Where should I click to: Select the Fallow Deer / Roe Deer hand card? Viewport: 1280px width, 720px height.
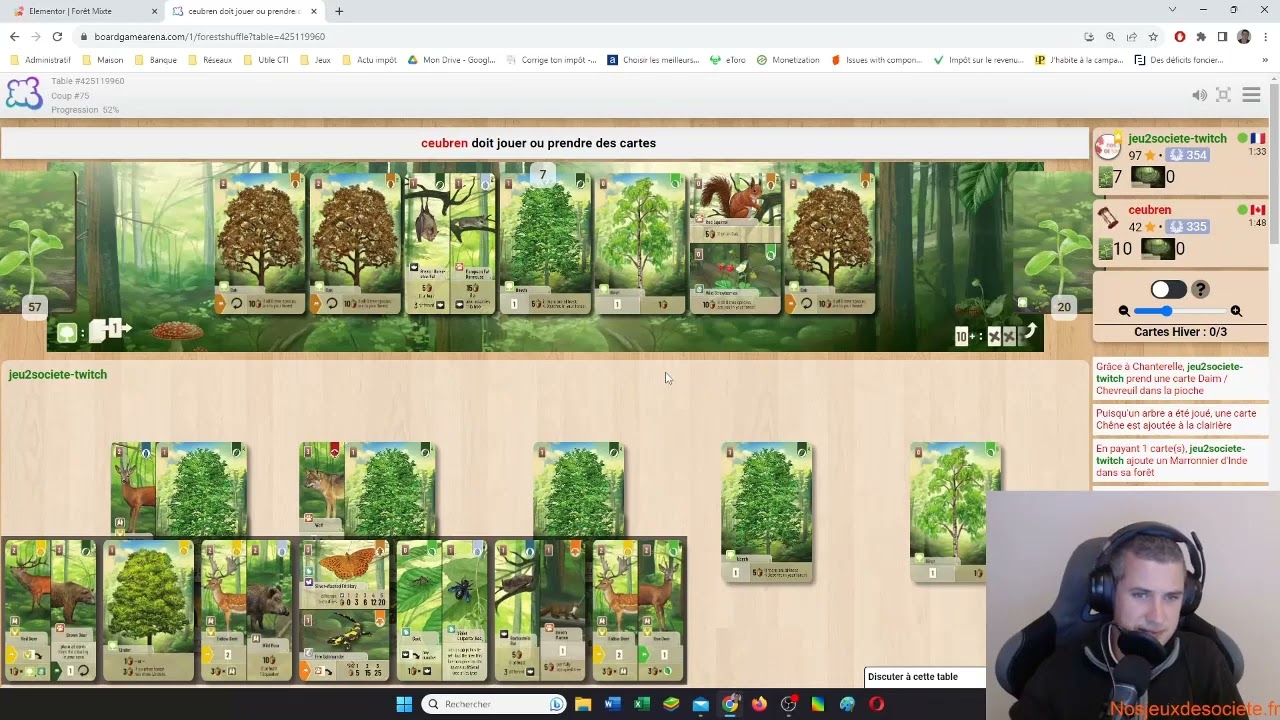point(639,611)
